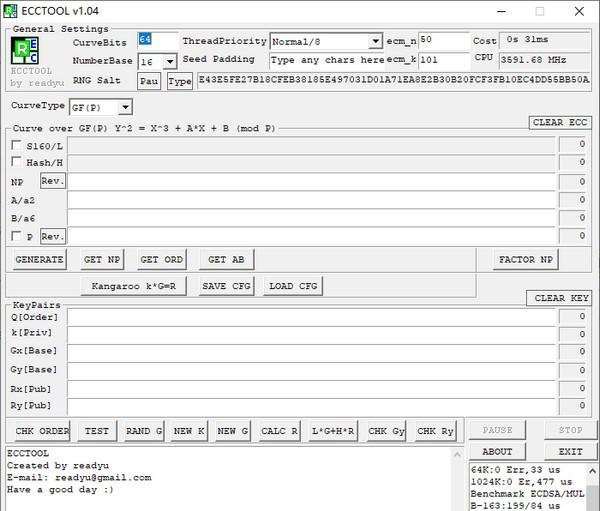
Task: Click CHK Ry button
Action: [435, 431]
